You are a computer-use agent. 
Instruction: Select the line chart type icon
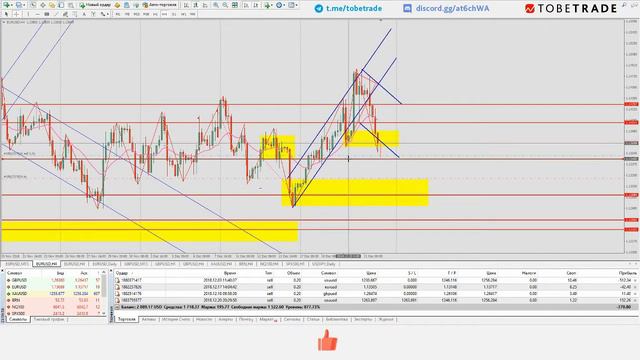pyautogui.click(x=206, y=5)
